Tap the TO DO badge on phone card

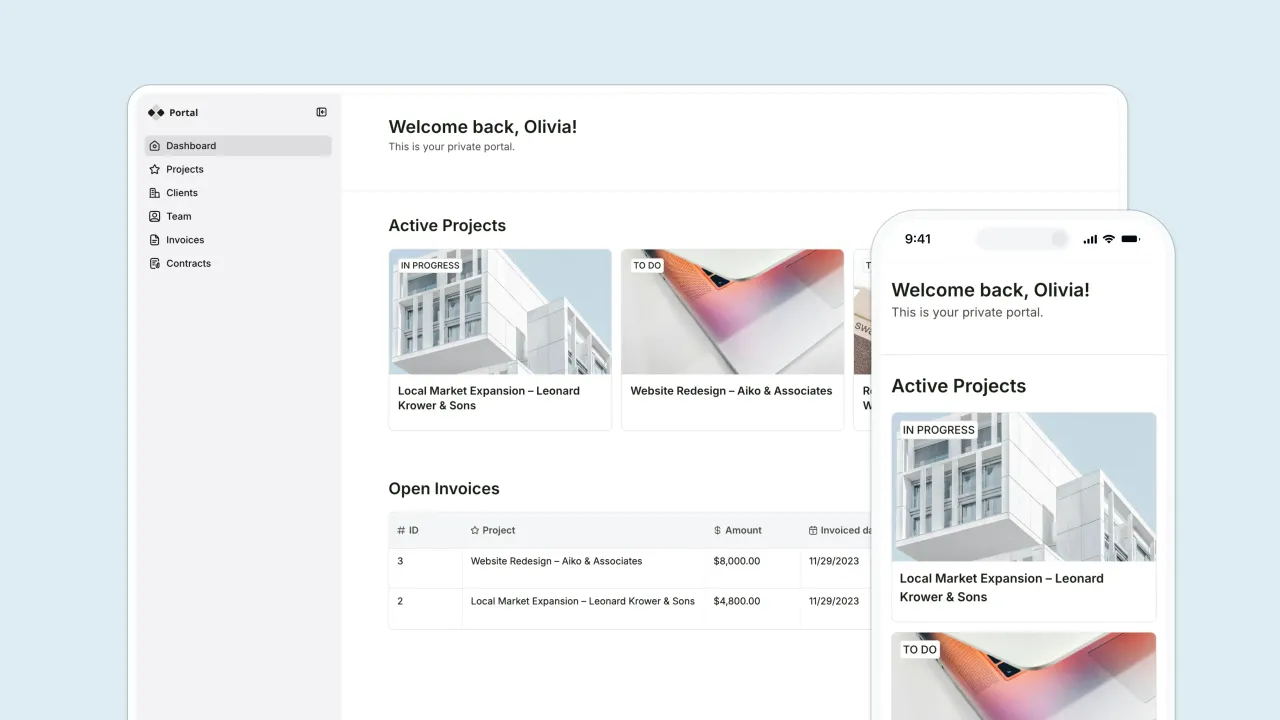[x=920, y=650]
